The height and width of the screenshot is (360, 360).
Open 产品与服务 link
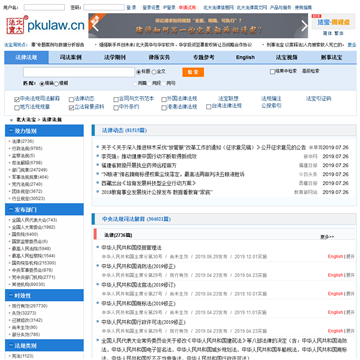(x=280, y=7)
